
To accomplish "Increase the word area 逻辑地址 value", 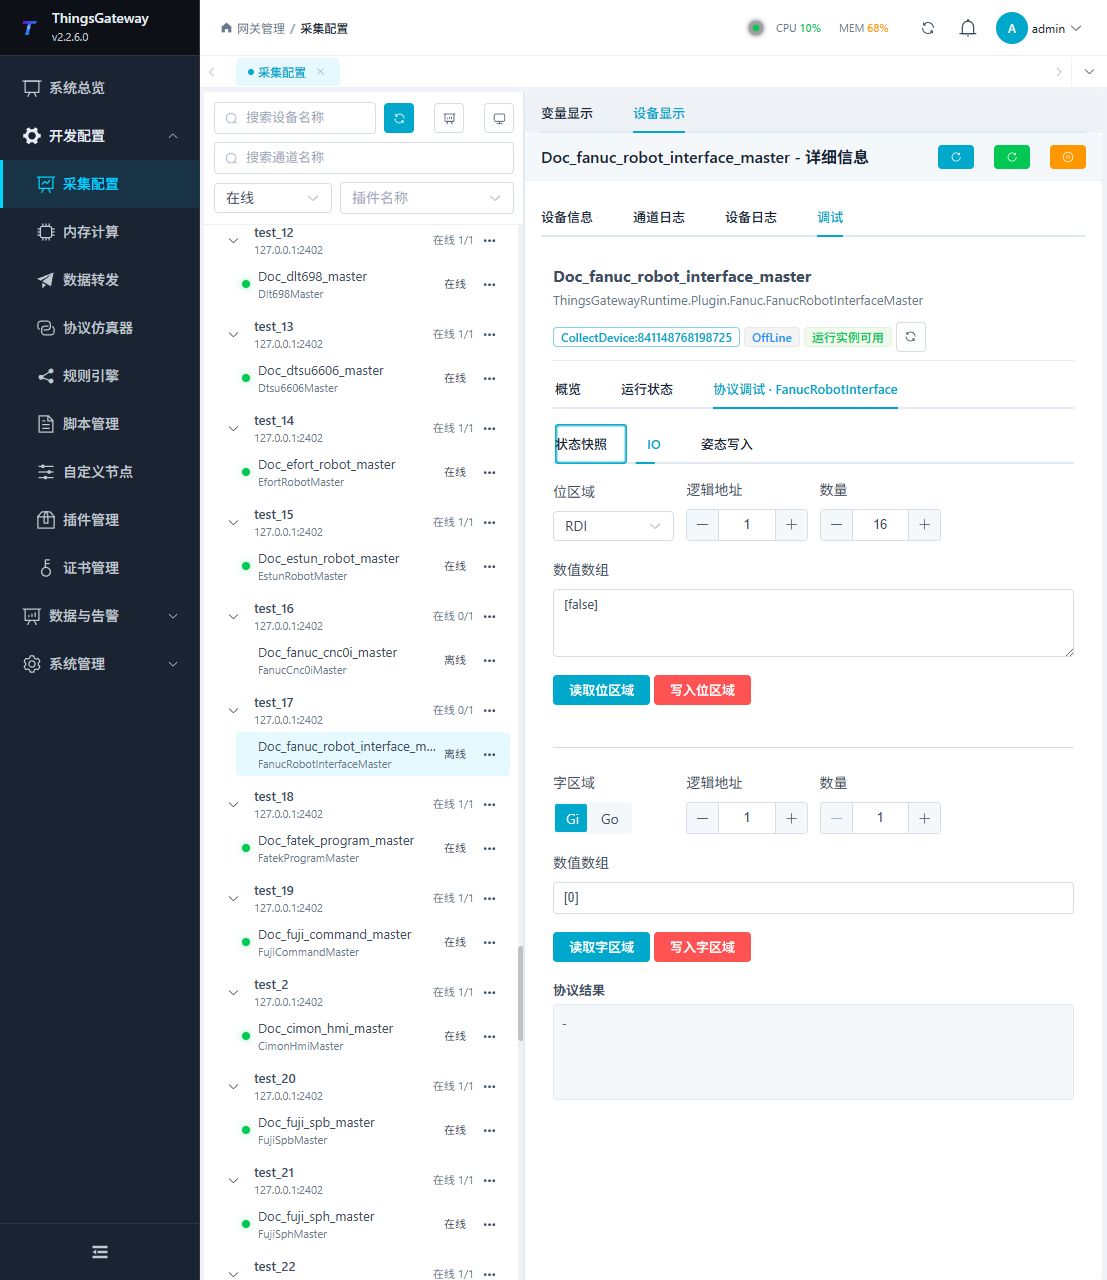I will coord(791,818).
